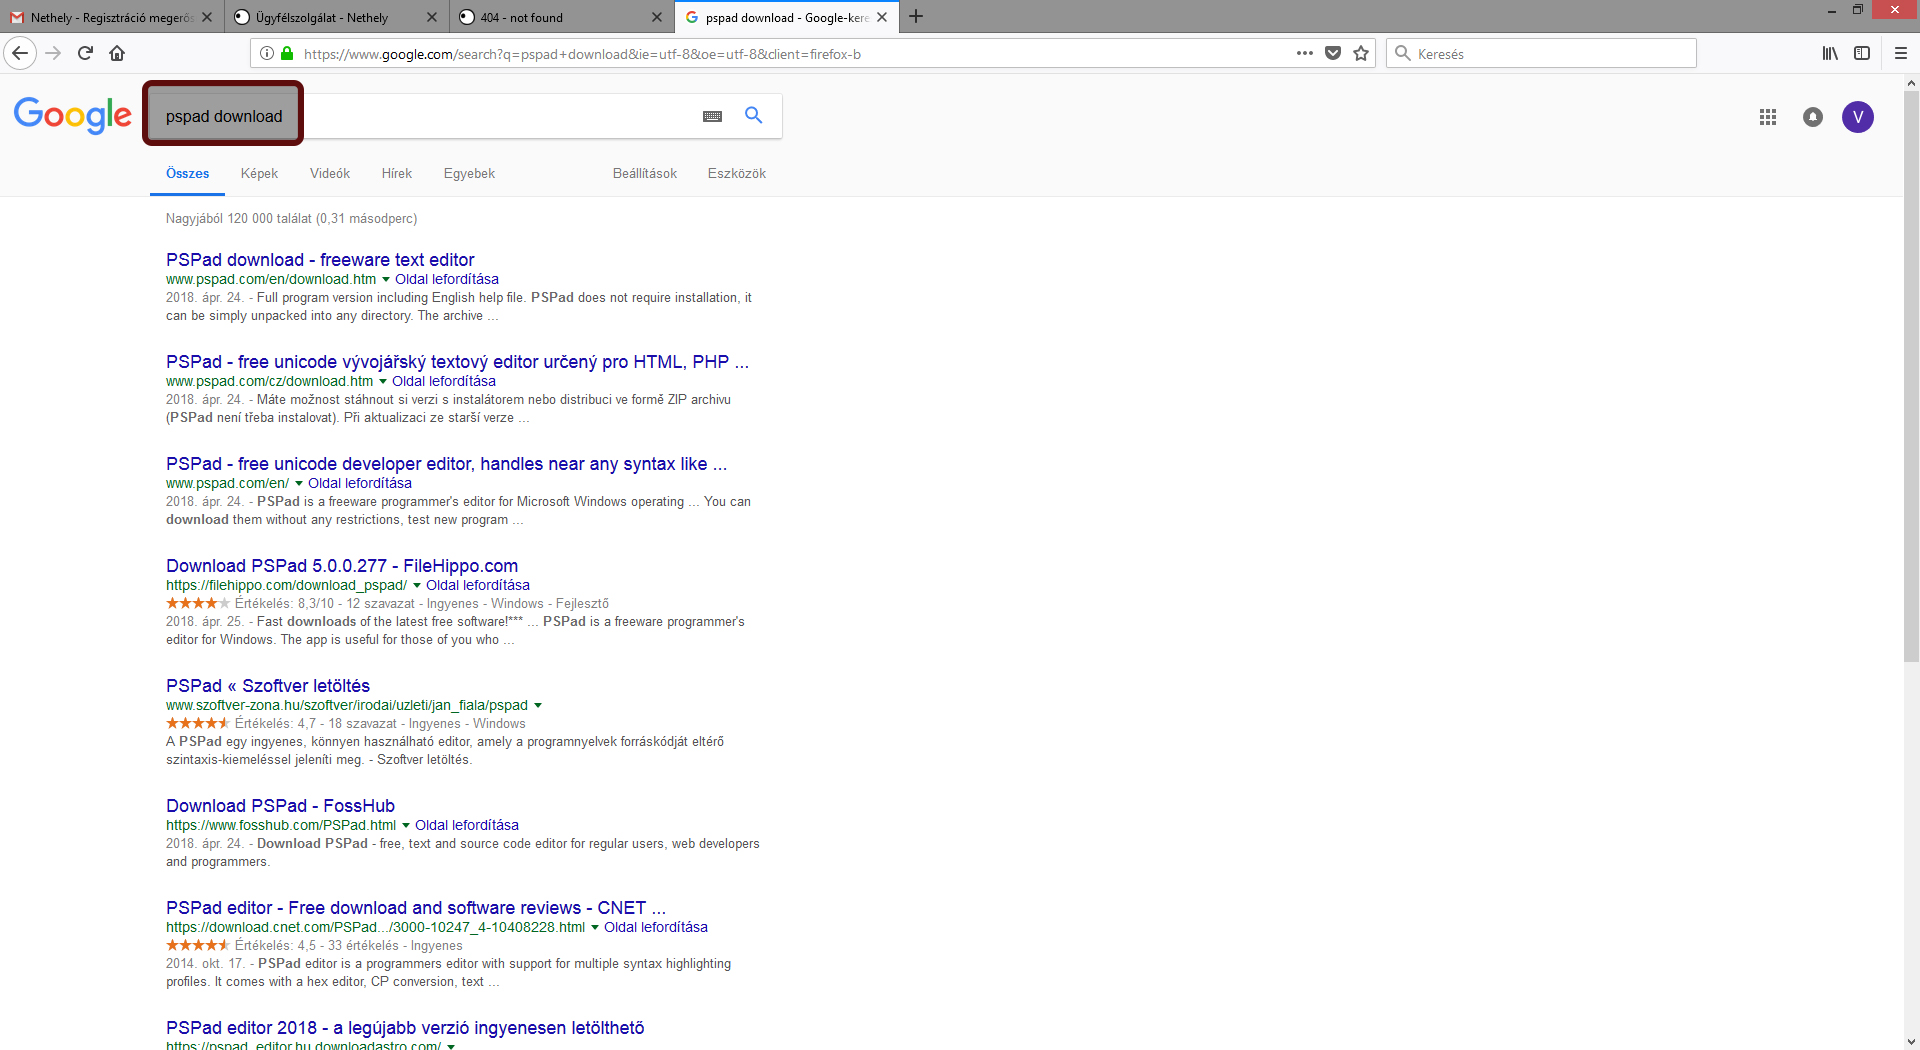Open Google notifications bell
This screenshot has height=1050, width=1920.
click(1812, 117)
